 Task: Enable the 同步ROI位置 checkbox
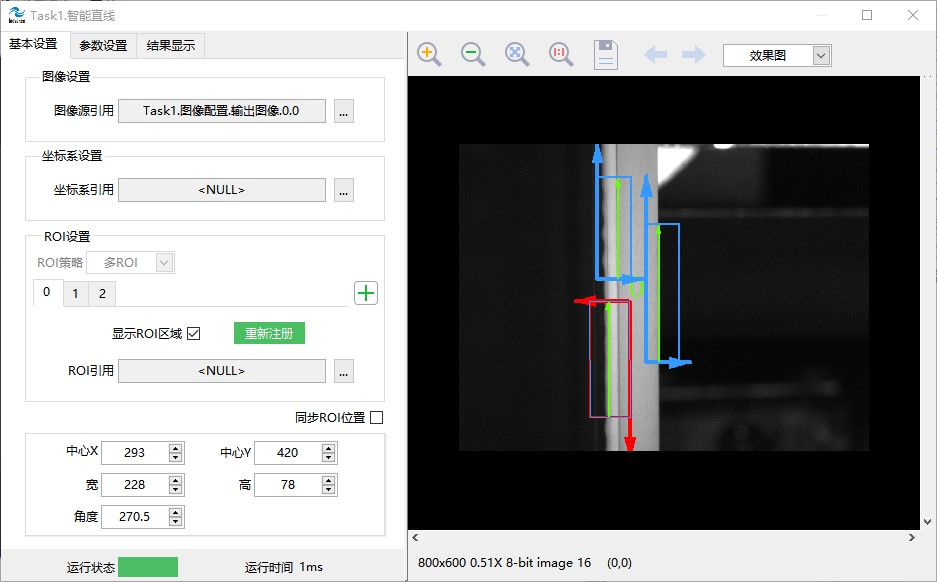point(377,418)
